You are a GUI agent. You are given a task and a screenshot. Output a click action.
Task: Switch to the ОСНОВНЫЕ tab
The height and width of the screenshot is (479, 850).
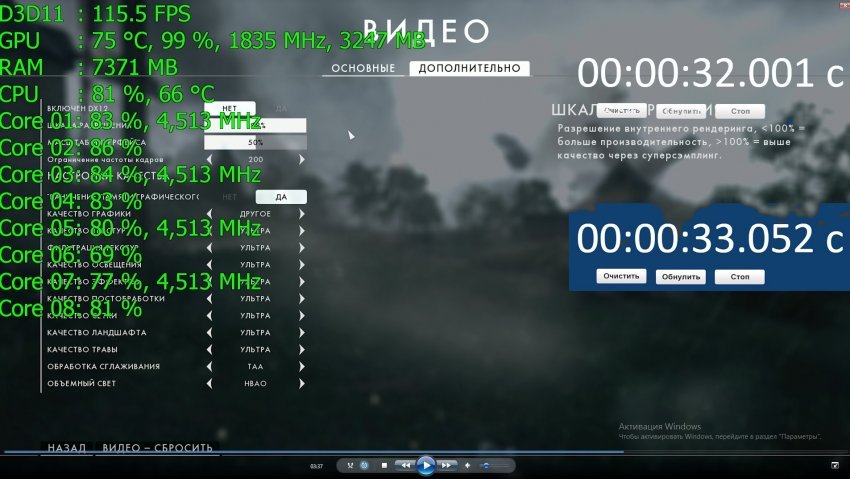(363, 68)
